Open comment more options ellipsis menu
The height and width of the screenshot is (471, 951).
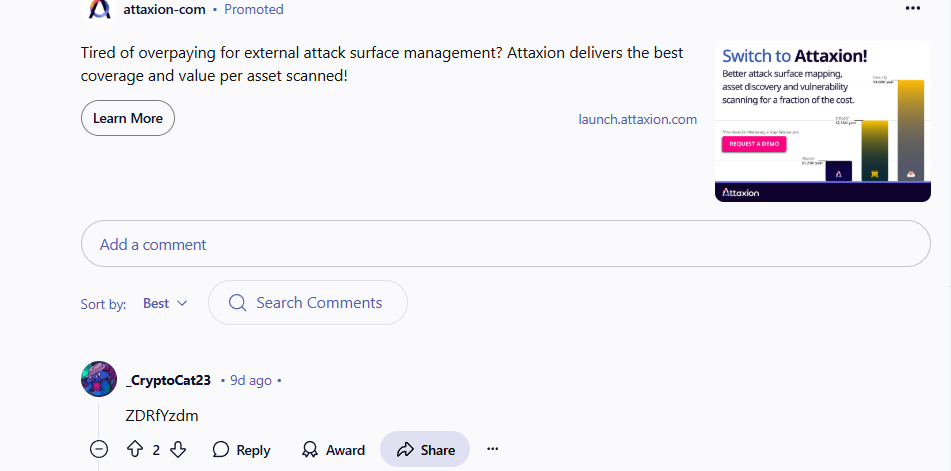click(492, 450)
